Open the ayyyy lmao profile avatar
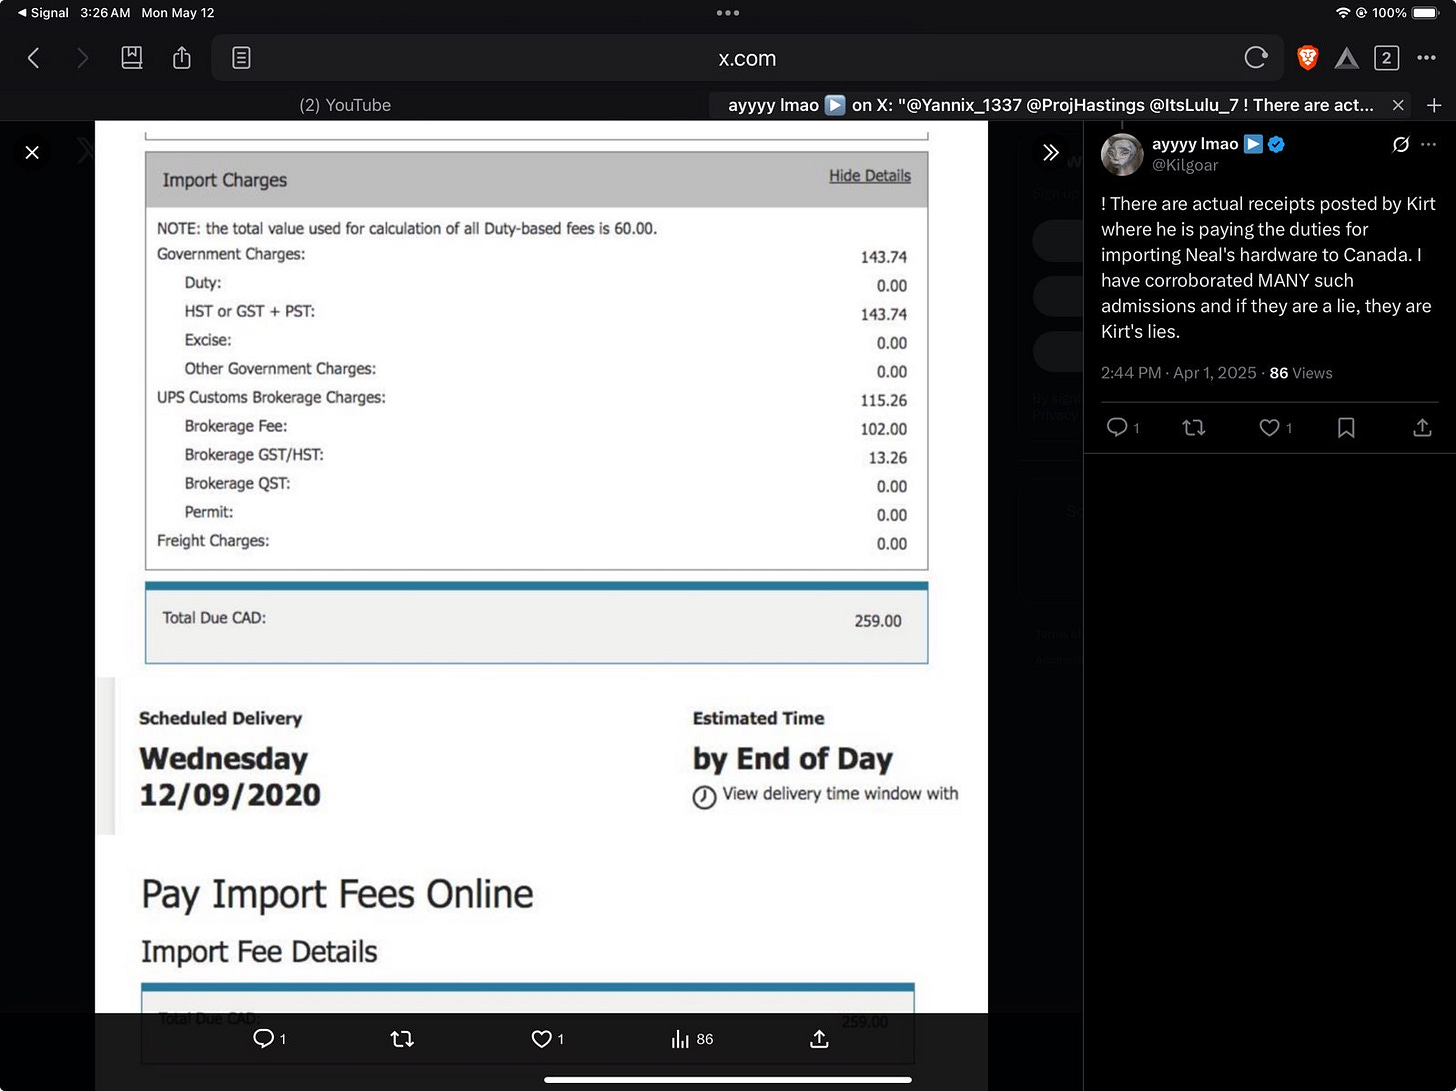This screenshot has height=1091, width=1456. (x=1122, y=154)
